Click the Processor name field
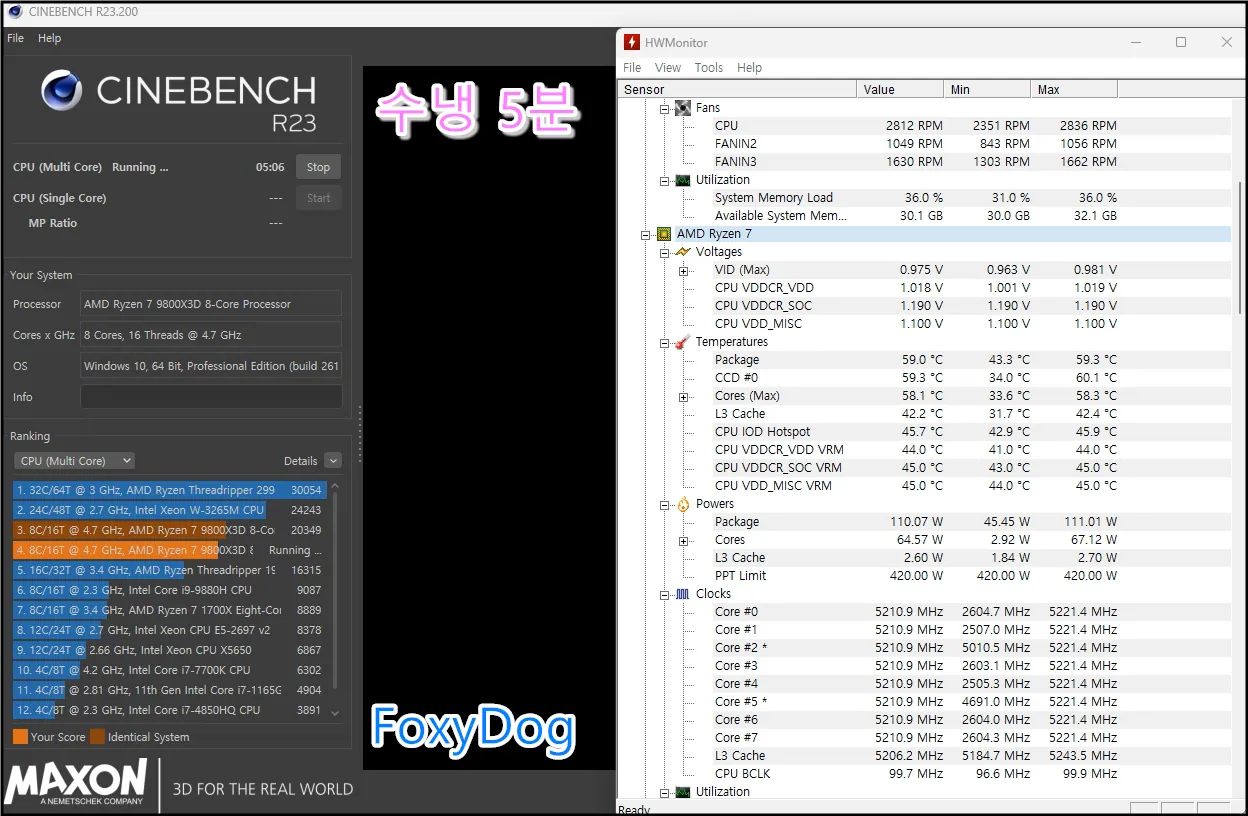This screenshot has width=1248, height=816. coord(211,304)
